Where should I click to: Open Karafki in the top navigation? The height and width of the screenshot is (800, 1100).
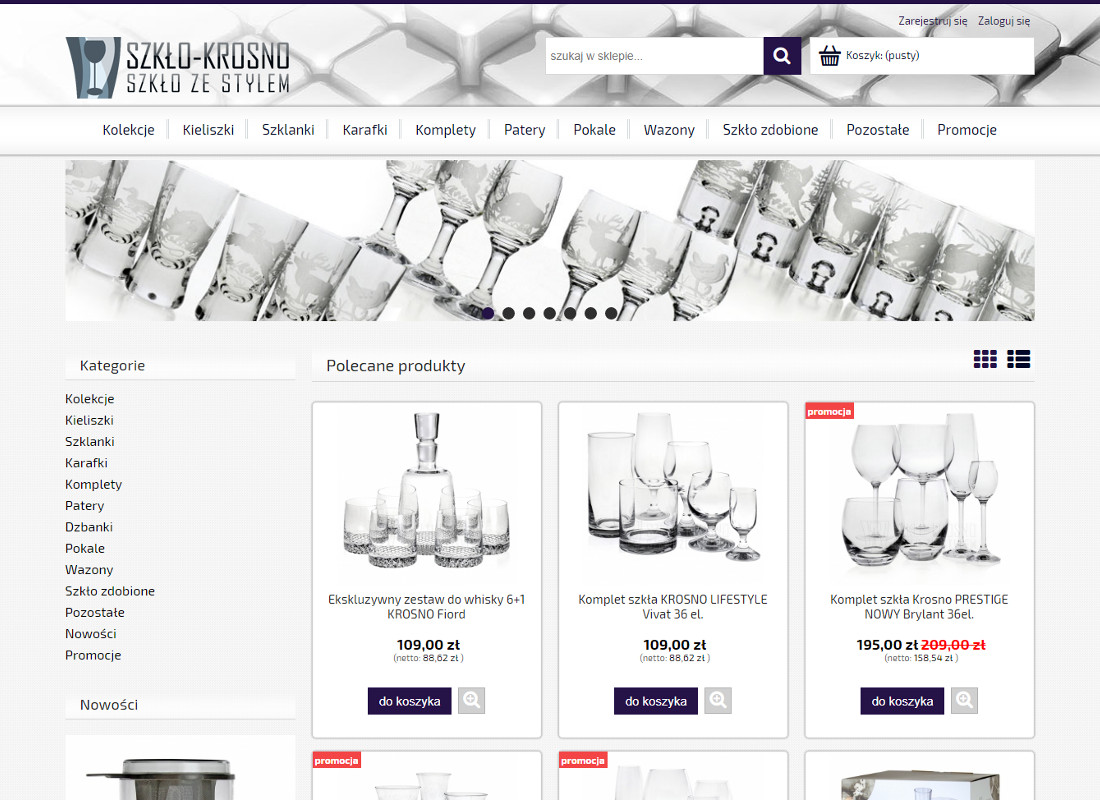pyautogui.click(x=365, y=130)
